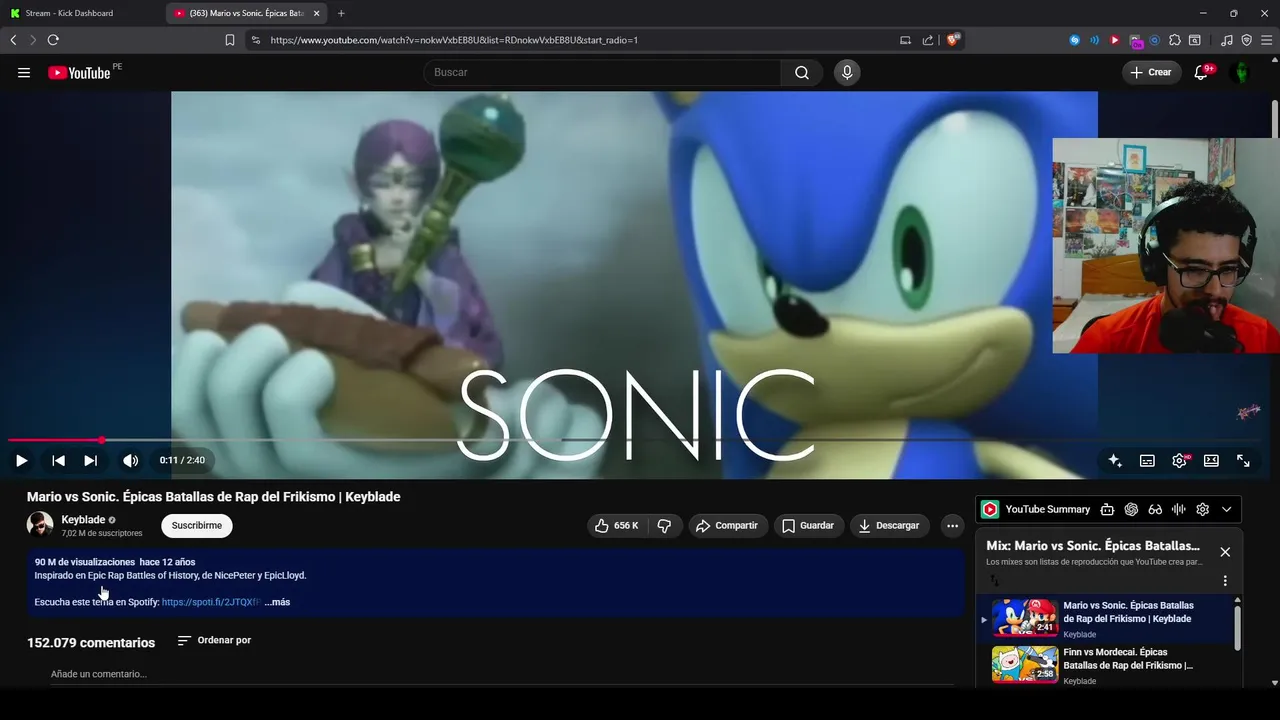Open the green account avatar menu
The width and height of the screenshot is (1280, 720).
click(1240, 72)
